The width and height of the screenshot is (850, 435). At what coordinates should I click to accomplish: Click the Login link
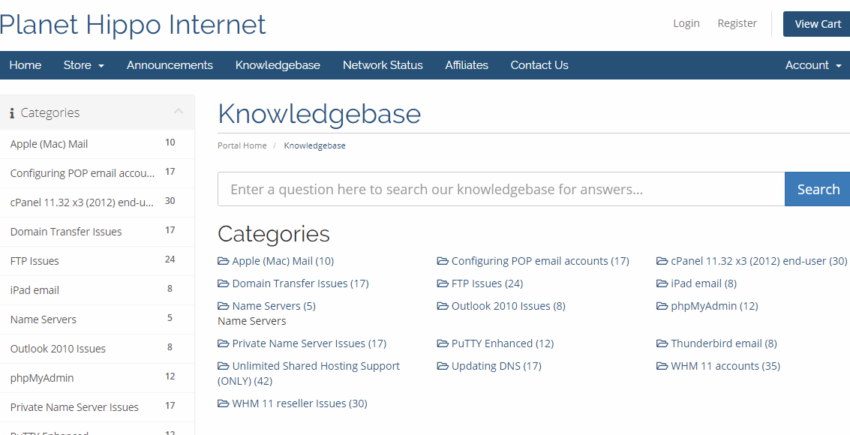pyautogui.click(x=686, y=23)
